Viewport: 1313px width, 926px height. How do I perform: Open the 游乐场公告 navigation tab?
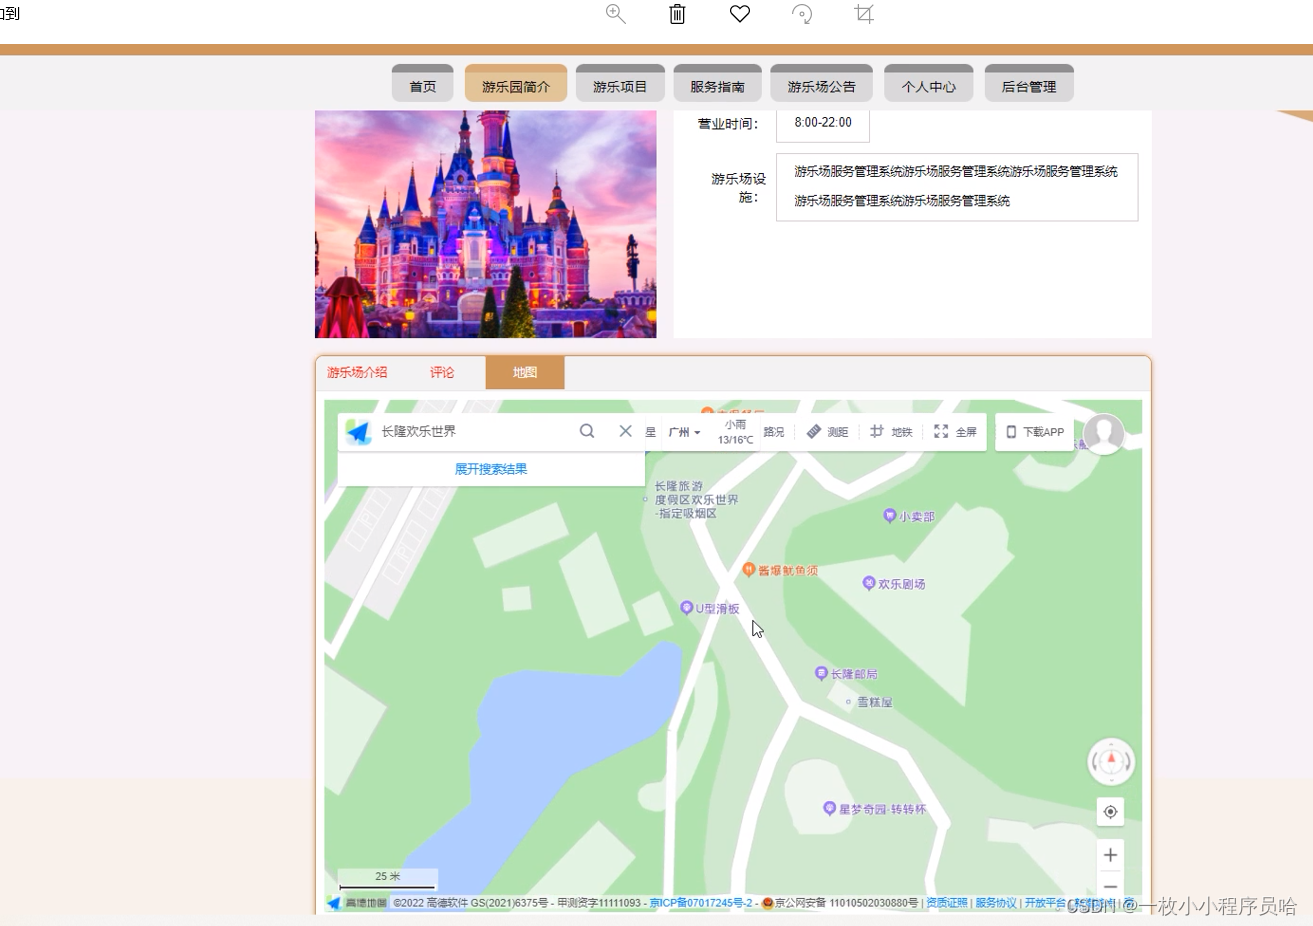pyautogui.click(x=821, y=84)
